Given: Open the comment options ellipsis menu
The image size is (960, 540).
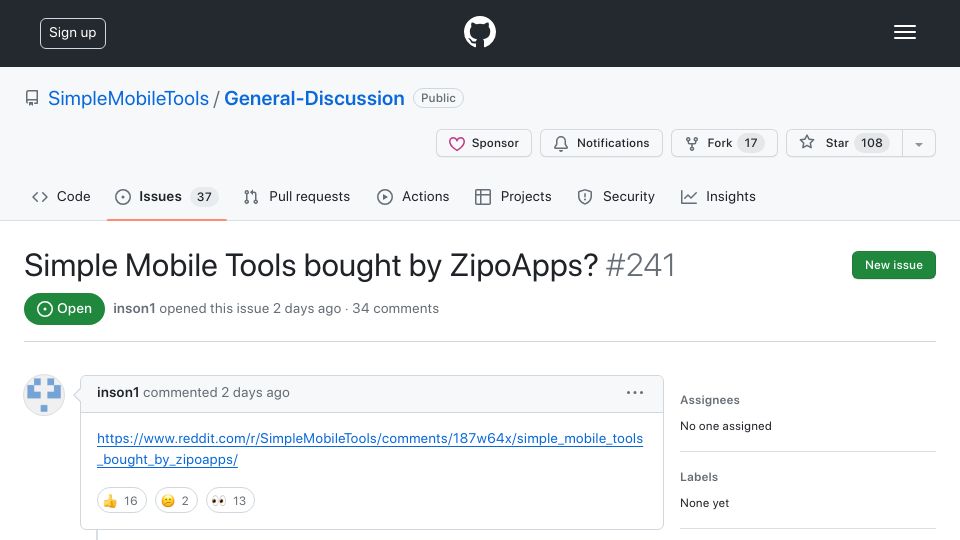Looking at the screenshot, I should (635, 392).
